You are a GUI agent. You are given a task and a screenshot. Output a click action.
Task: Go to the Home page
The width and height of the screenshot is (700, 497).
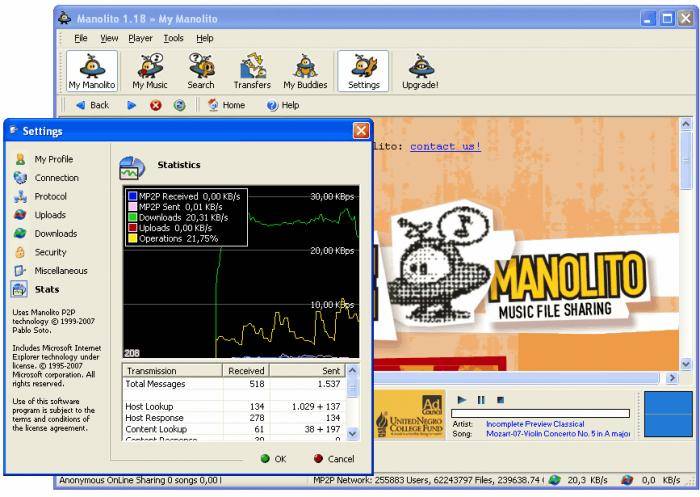[x=227, y=105]
